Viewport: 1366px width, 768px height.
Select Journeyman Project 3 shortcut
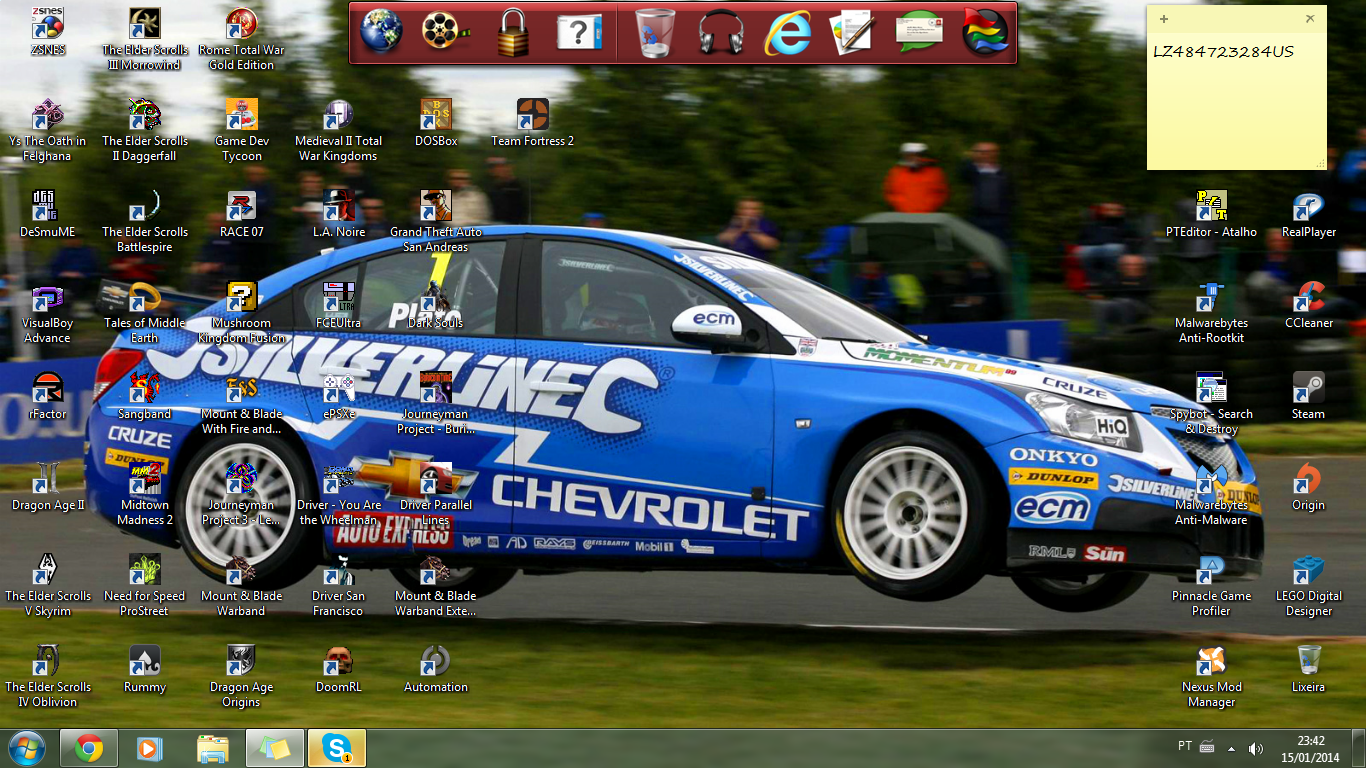(x=241, y=494)
